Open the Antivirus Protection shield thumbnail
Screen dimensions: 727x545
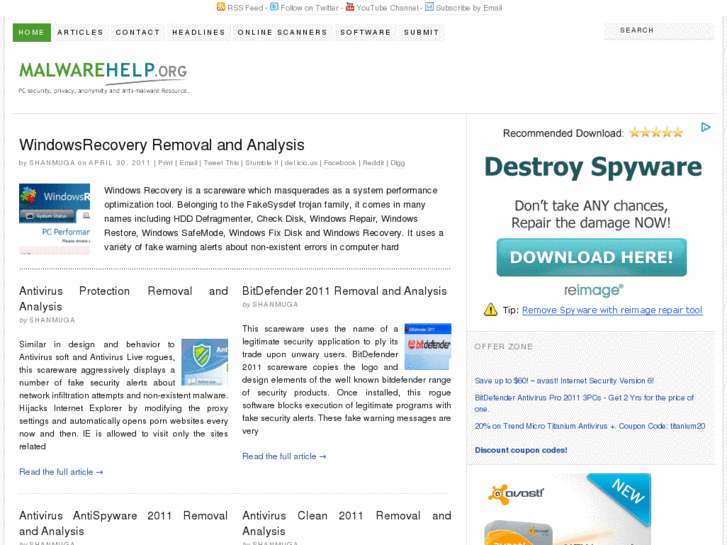204,362
